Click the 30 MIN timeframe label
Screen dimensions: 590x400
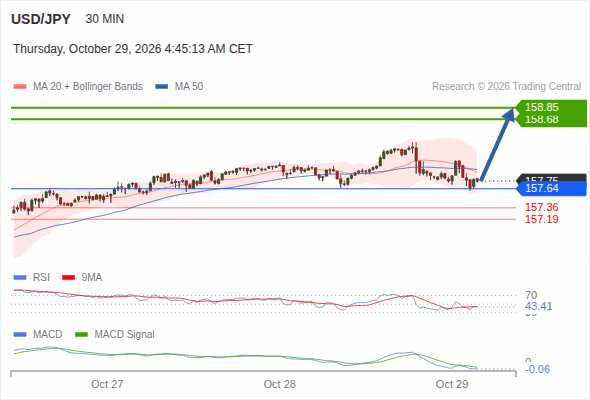pos(105,19)
